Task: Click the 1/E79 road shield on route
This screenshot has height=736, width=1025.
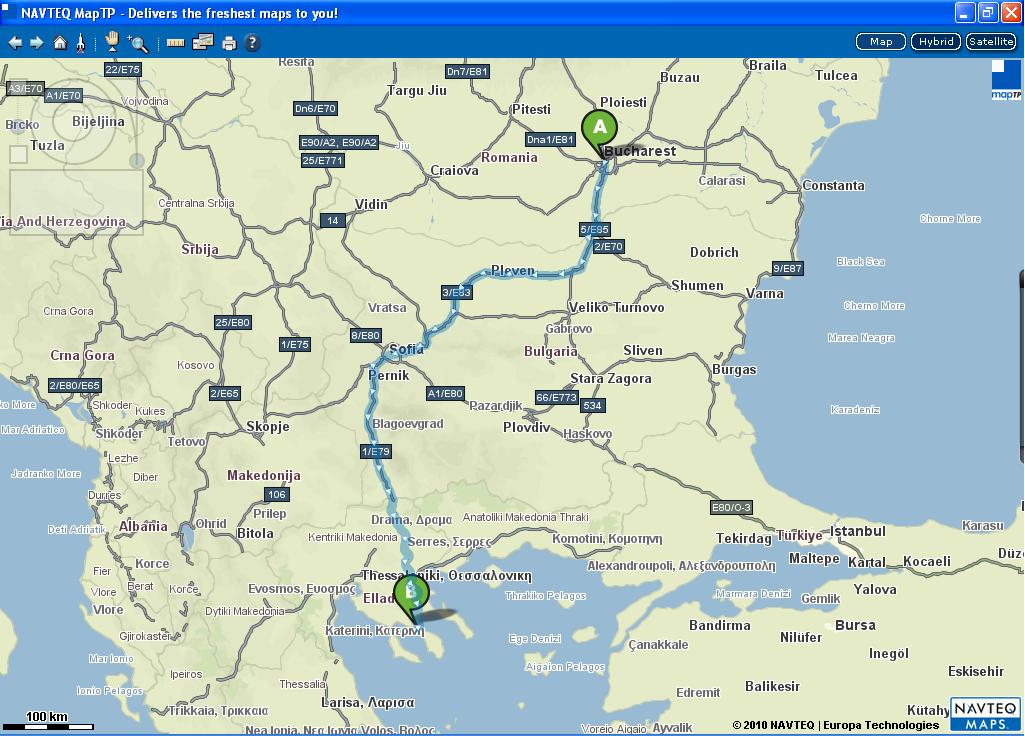Action: [376, 451]
